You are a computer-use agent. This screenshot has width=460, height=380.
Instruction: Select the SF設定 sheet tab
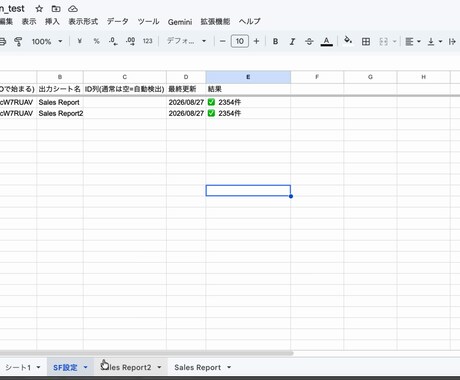pos(65,368)
